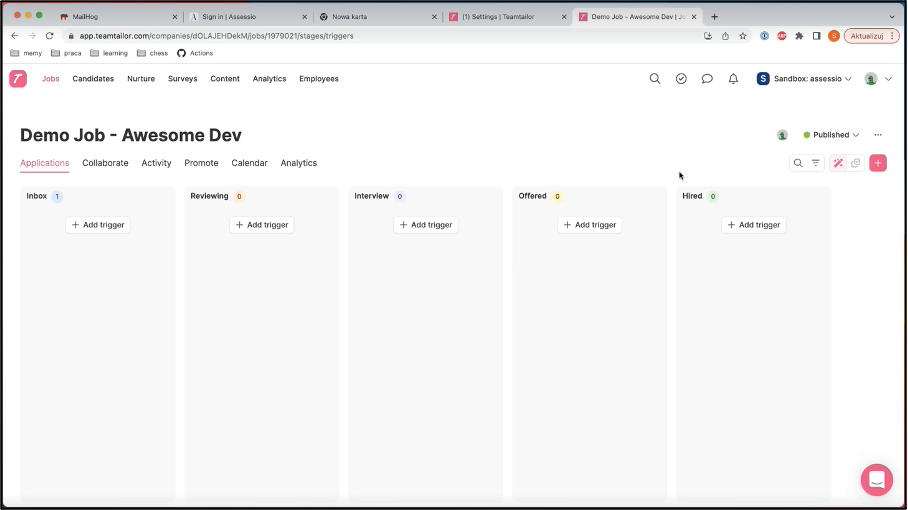
Task: Go to Candidates in the top navigation
Action: point(93,79)
